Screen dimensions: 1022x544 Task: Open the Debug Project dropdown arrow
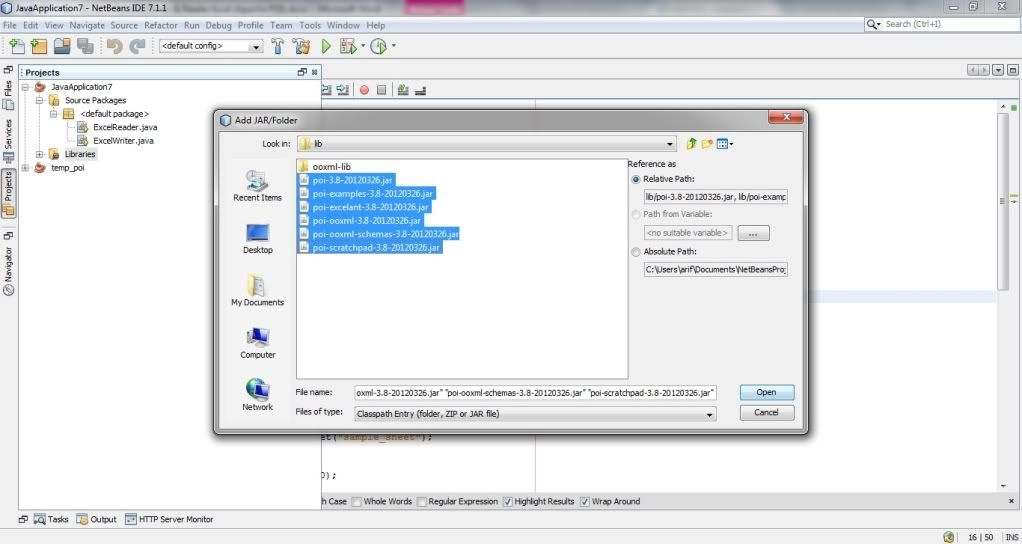(362, 46)
